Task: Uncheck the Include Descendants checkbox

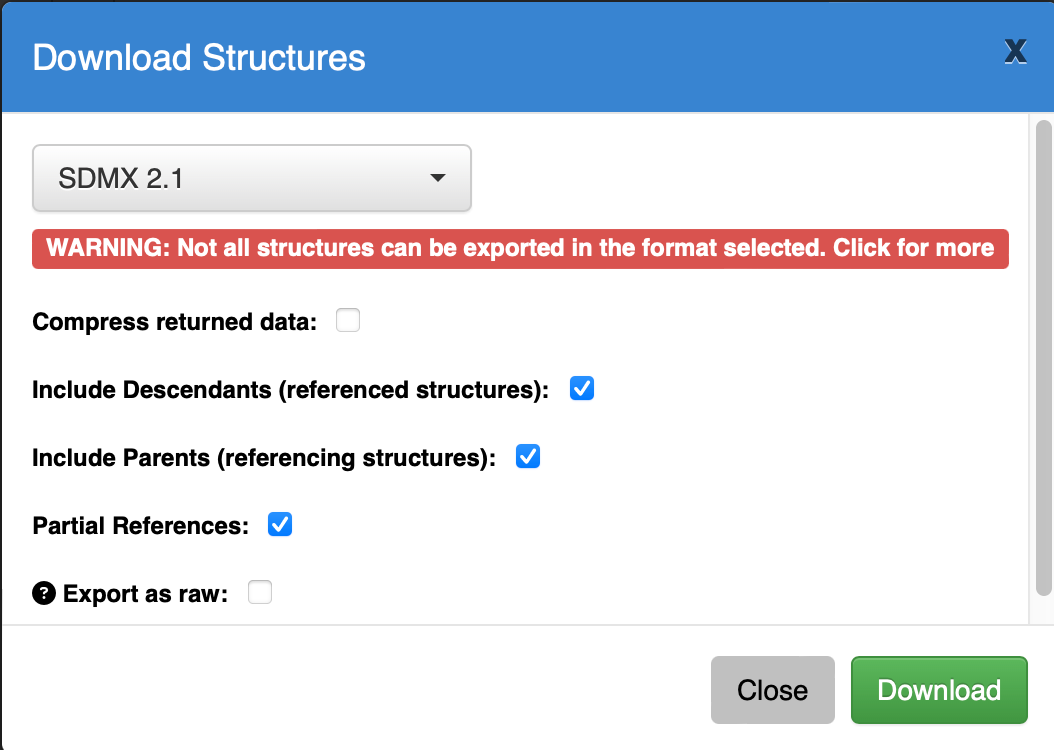Action: tap(582, 389)
